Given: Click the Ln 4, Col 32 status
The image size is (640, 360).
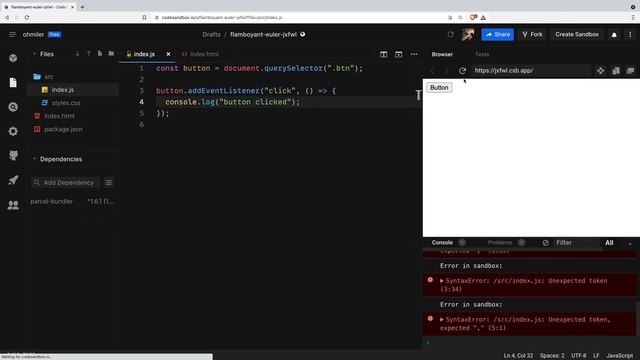Looking at the screenshot, I should pos(518,356).
